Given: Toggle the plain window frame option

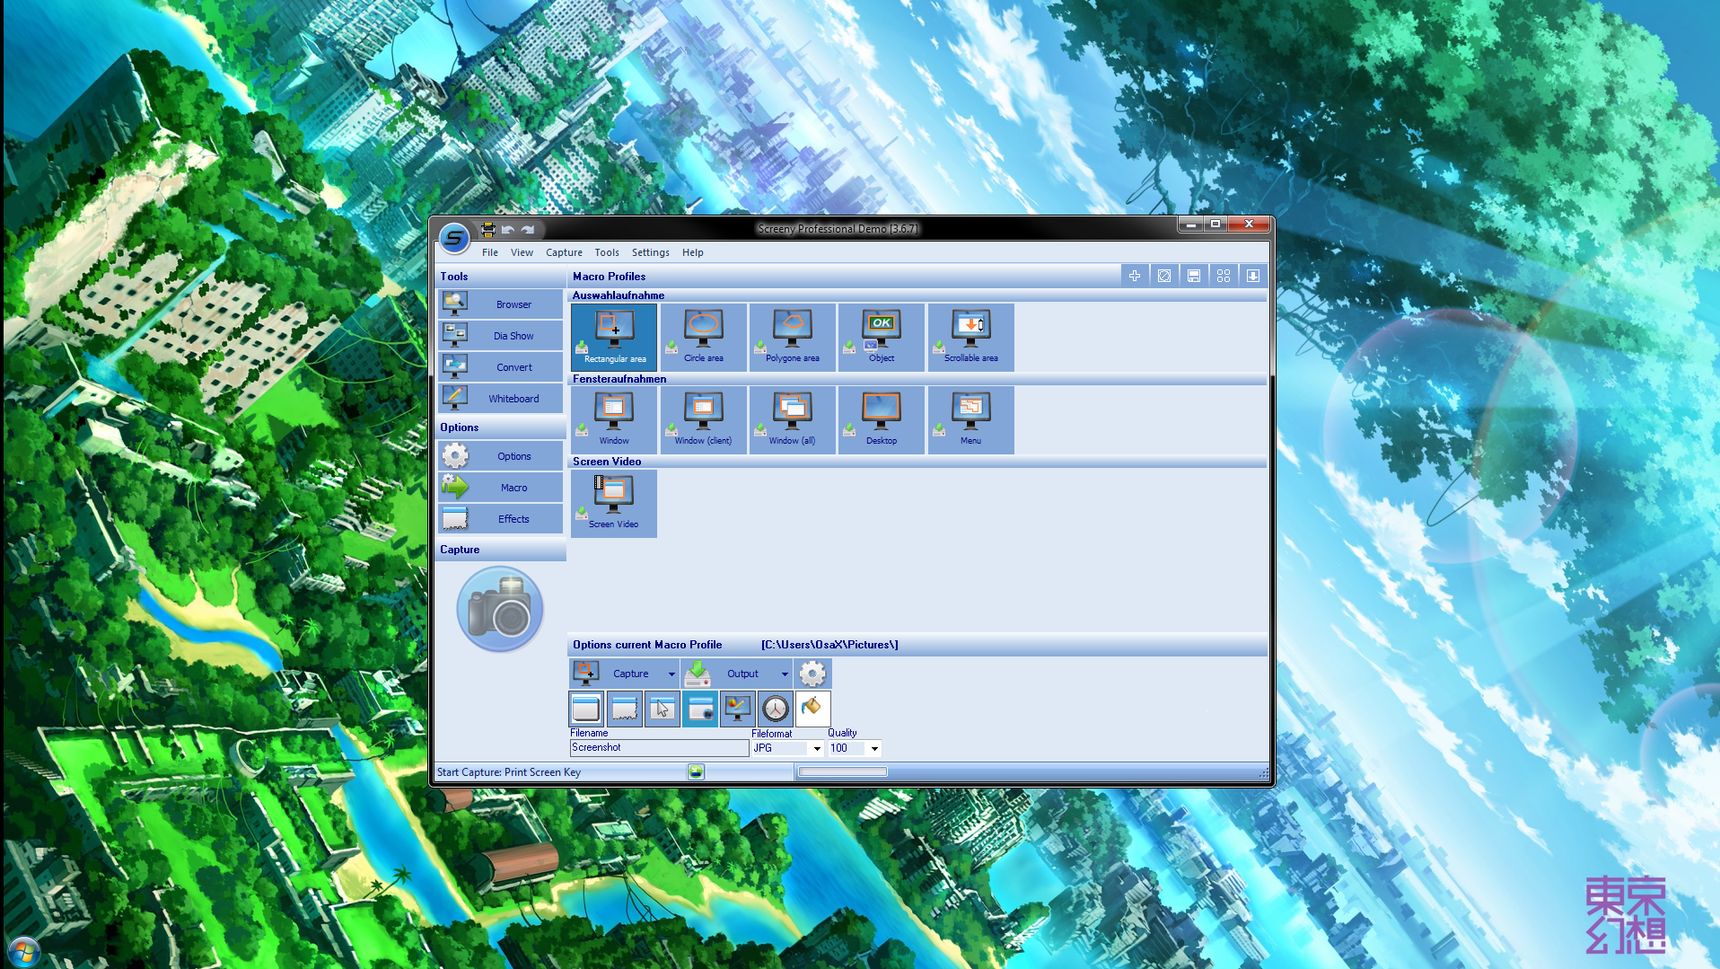Looking at the screenshot, I should point(586,708).
